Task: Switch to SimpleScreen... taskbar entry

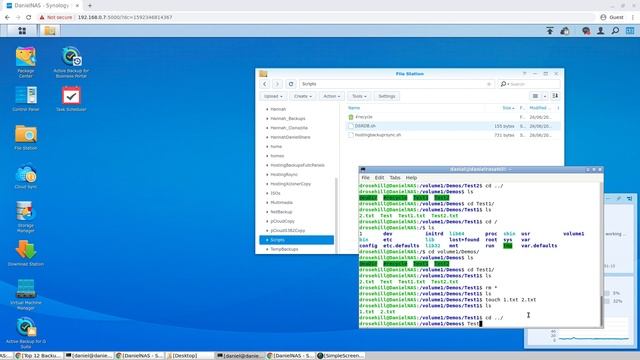Action: click(x=341, y=356)
